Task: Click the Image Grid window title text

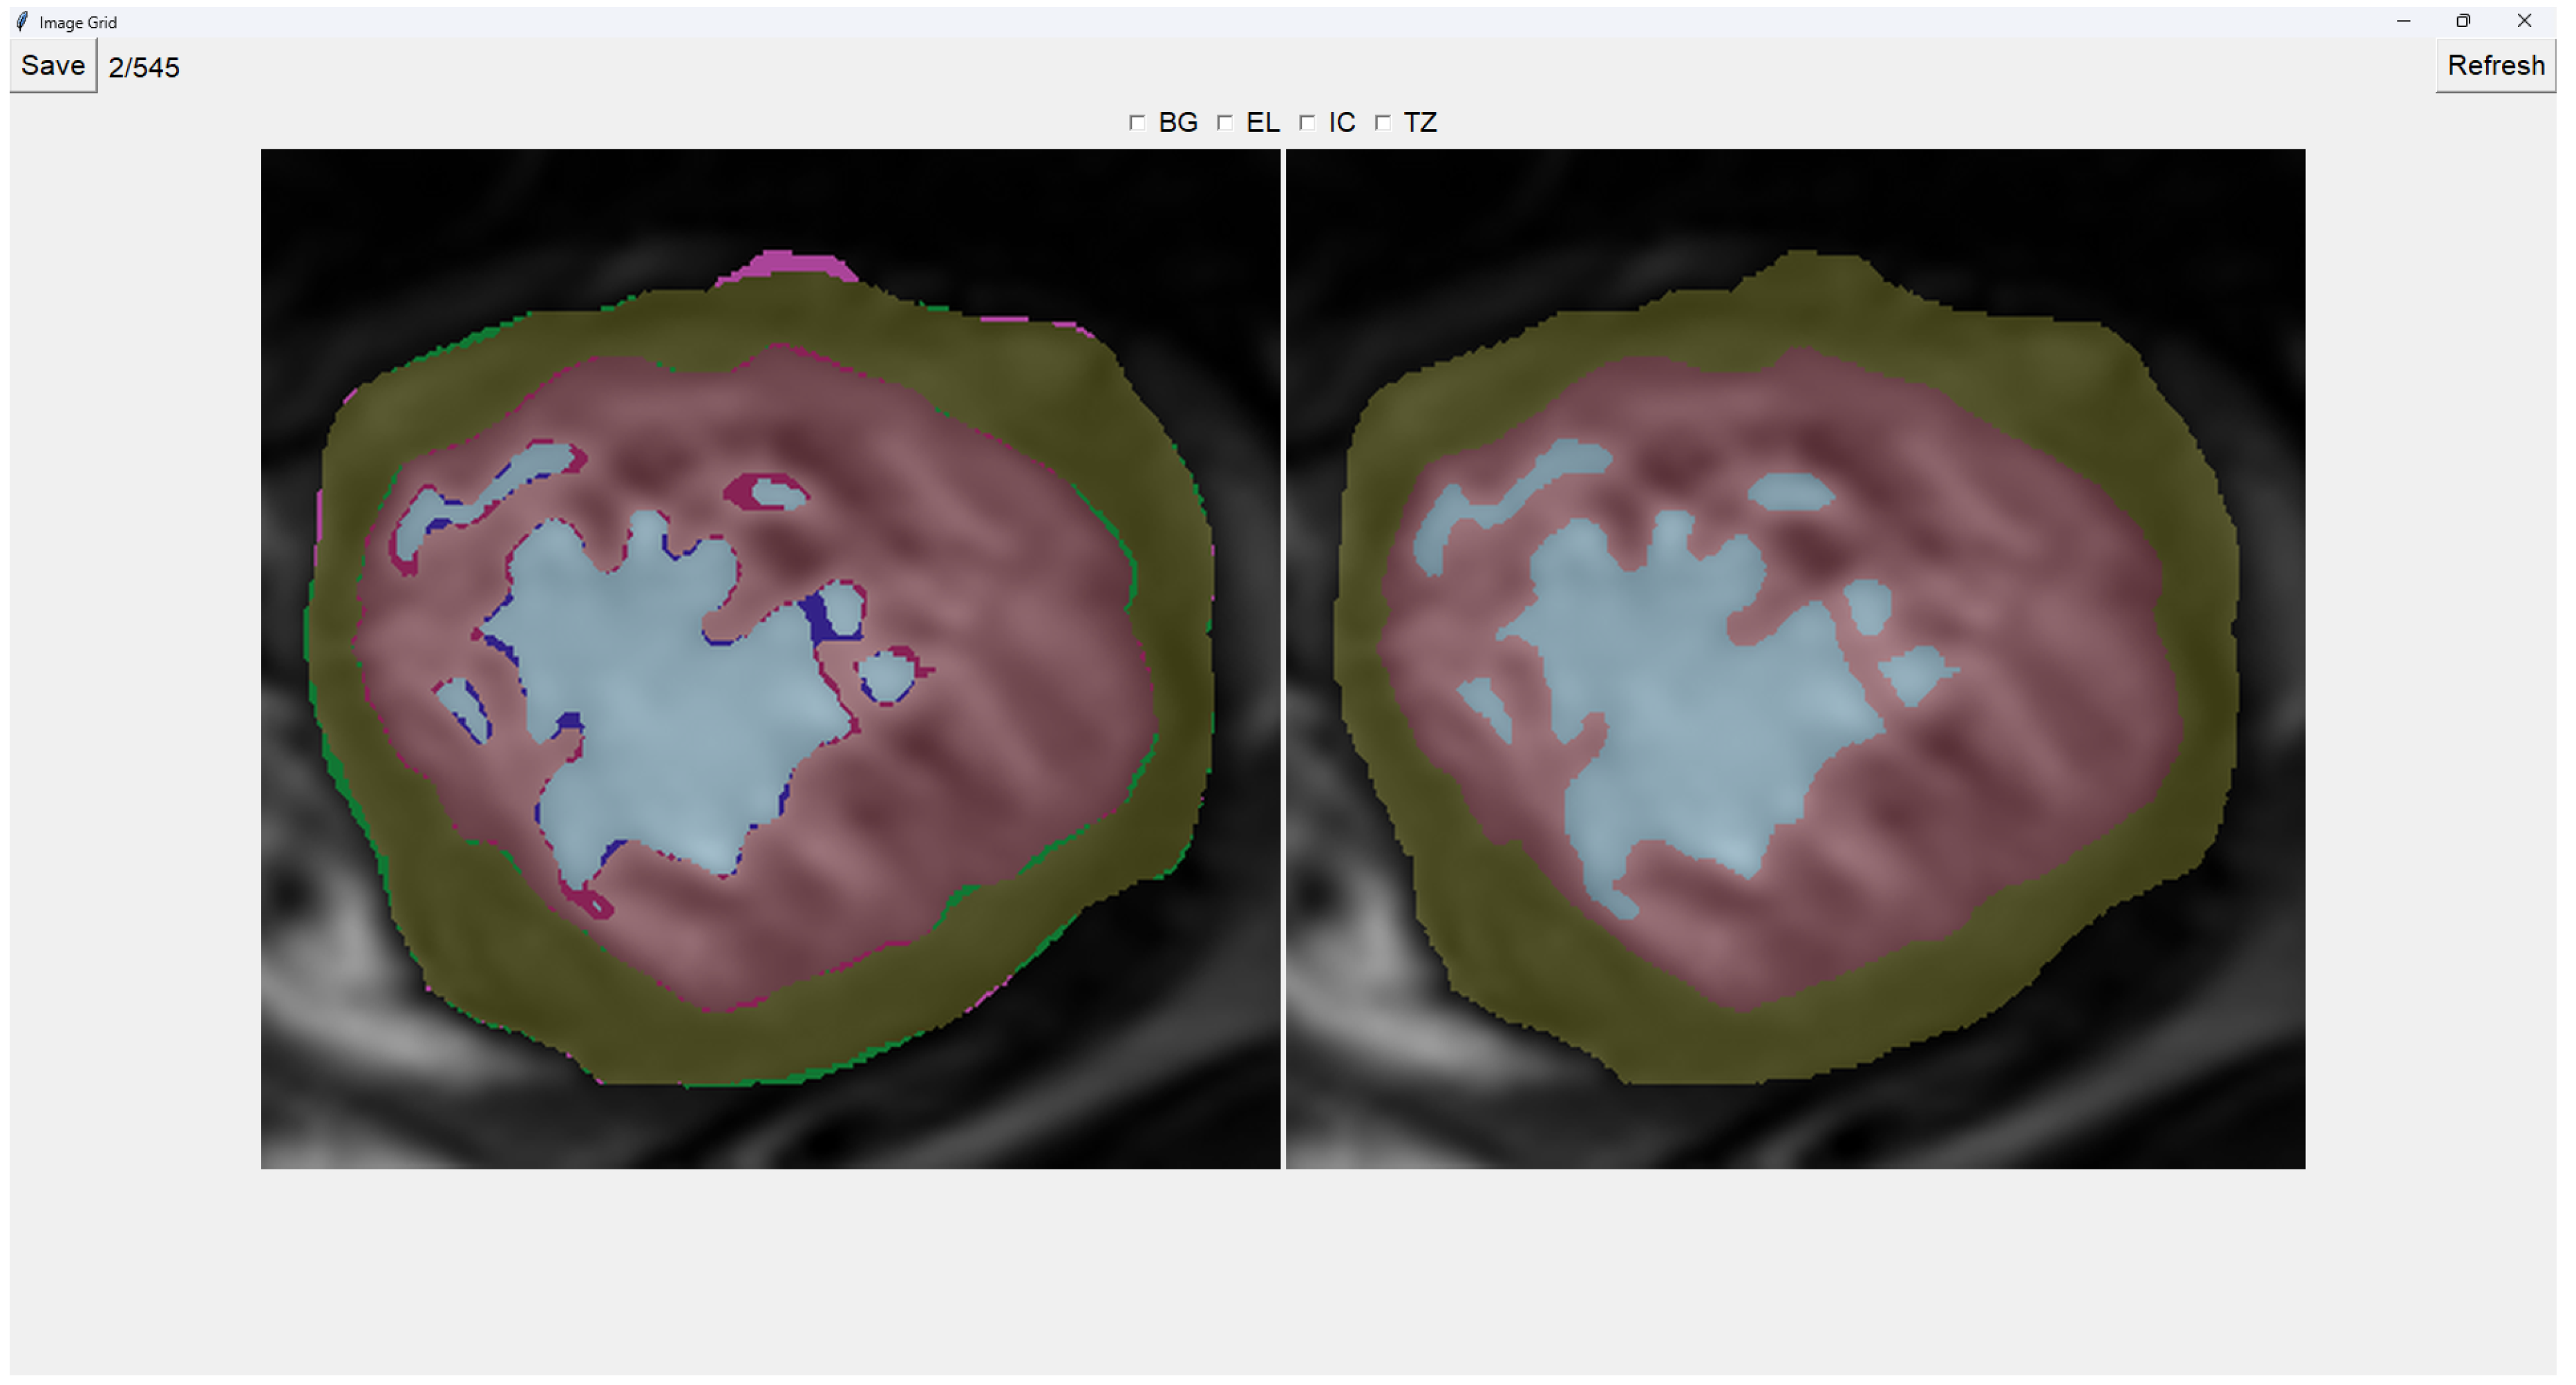Action: [78, 22]
